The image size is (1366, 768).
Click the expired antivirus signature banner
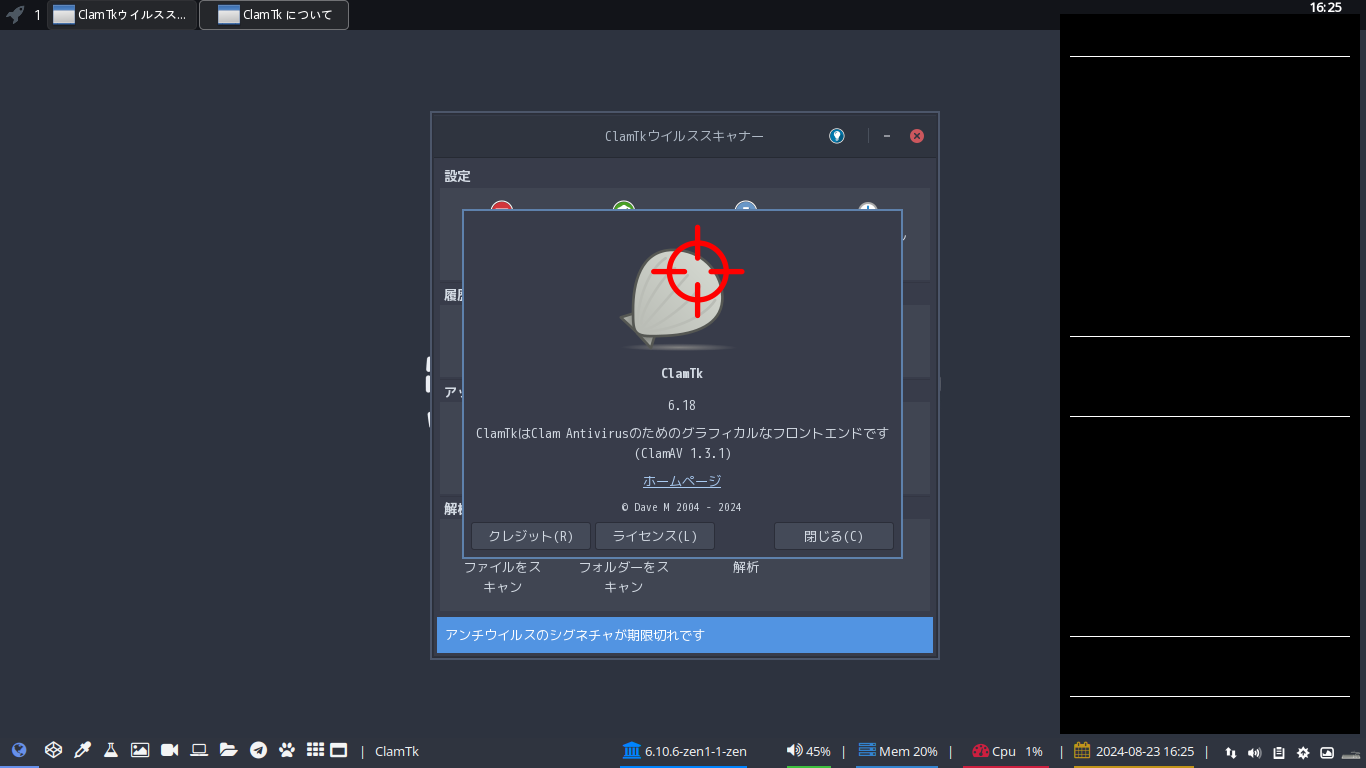click(x=684, y=634)
